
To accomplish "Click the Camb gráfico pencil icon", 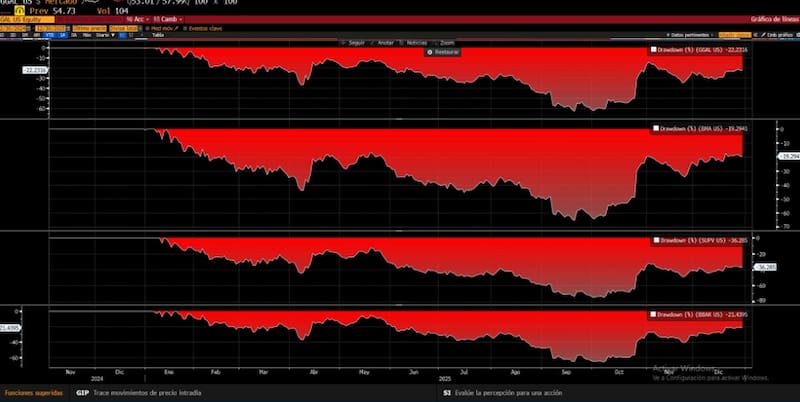I will 764,35.
